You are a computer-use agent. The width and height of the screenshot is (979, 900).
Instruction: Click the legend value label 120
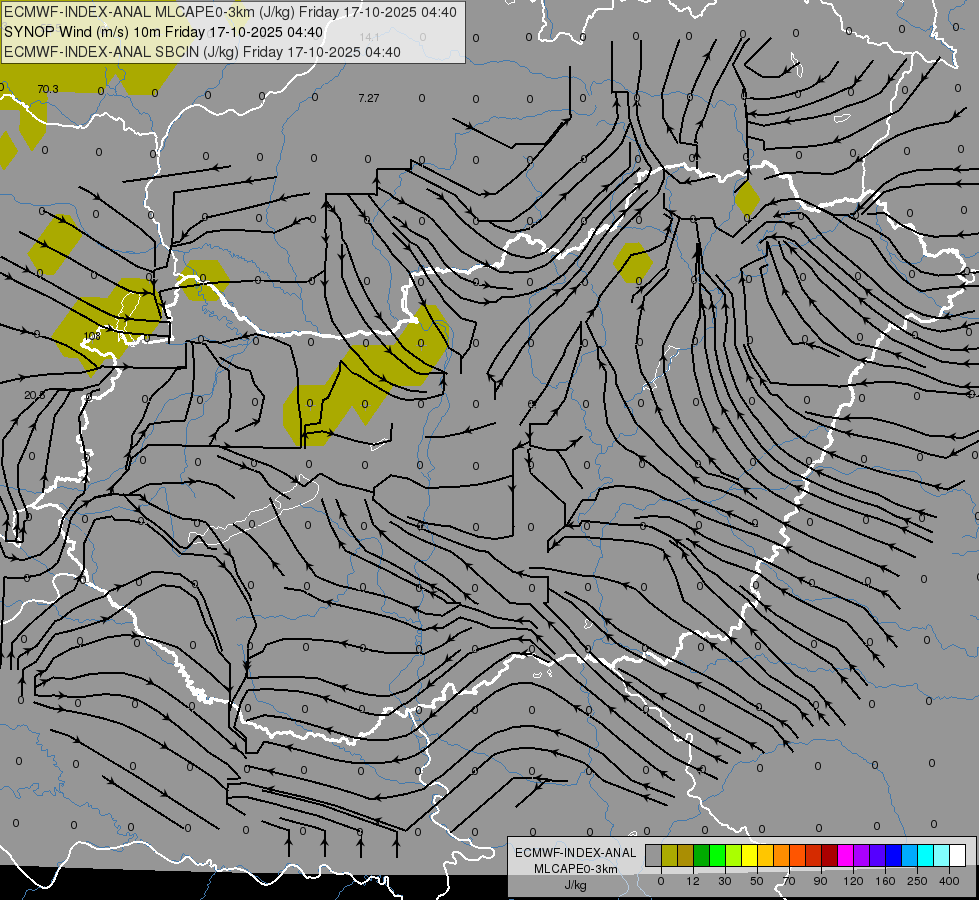pos(853,881)
